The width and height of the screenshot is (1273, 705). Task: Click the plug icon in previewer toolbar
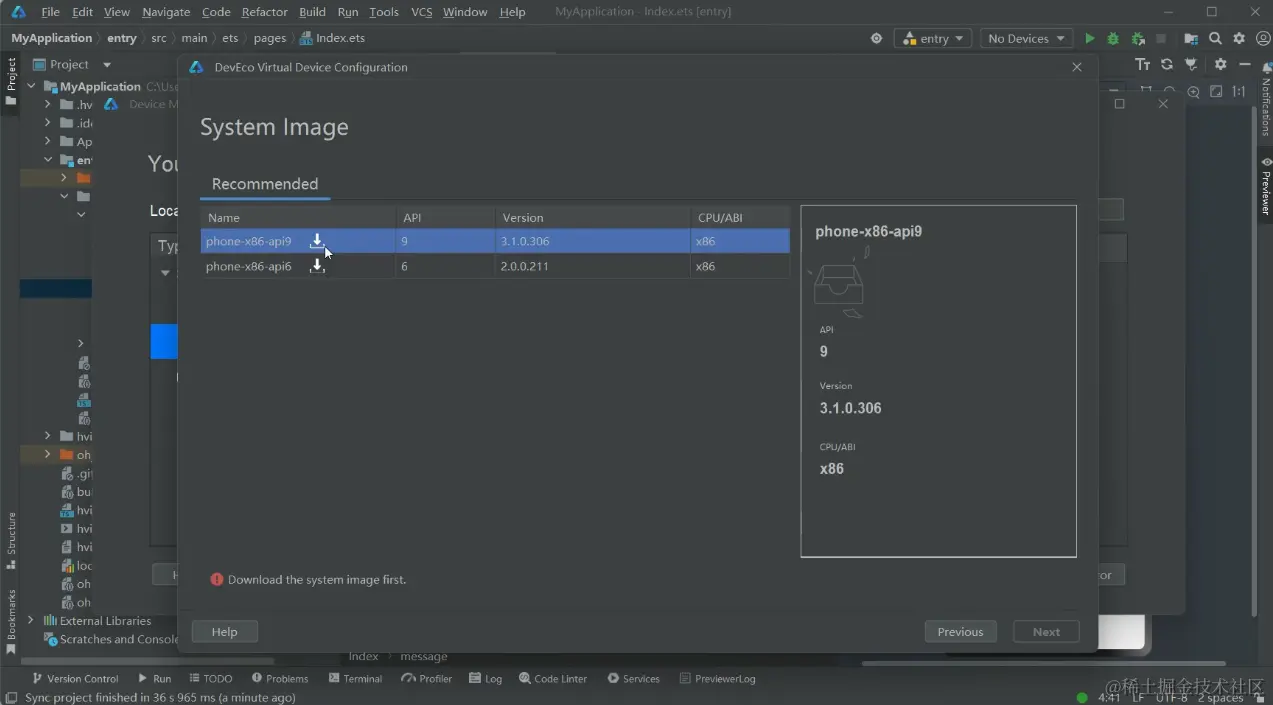pos(1191,64)
